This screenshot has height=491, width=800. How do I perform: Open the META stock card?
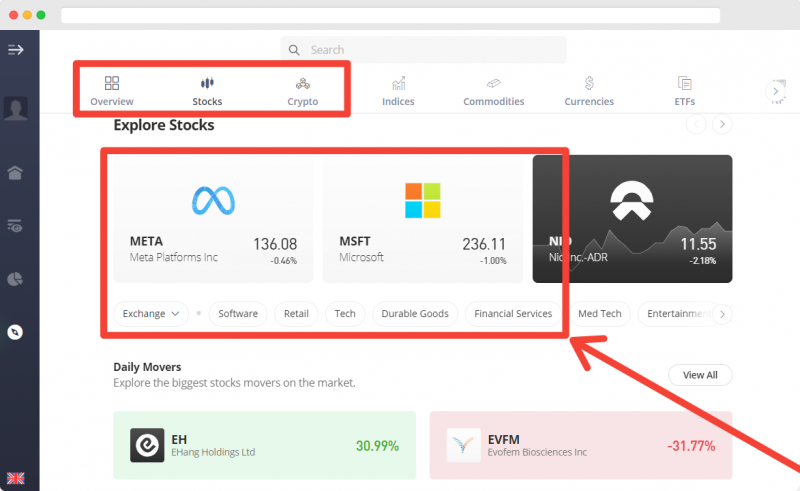(x=213, y=219)
